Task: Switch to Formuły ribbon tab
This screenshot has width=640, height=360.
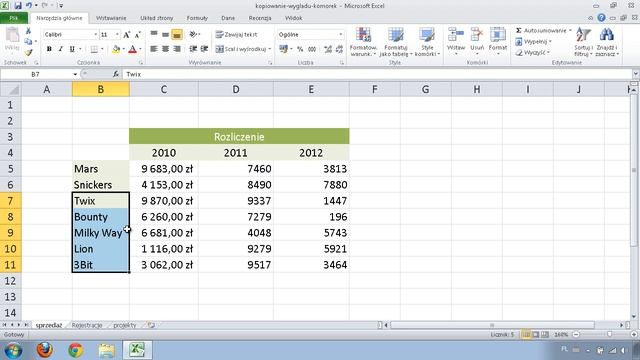Action: (x=197, y=18)
